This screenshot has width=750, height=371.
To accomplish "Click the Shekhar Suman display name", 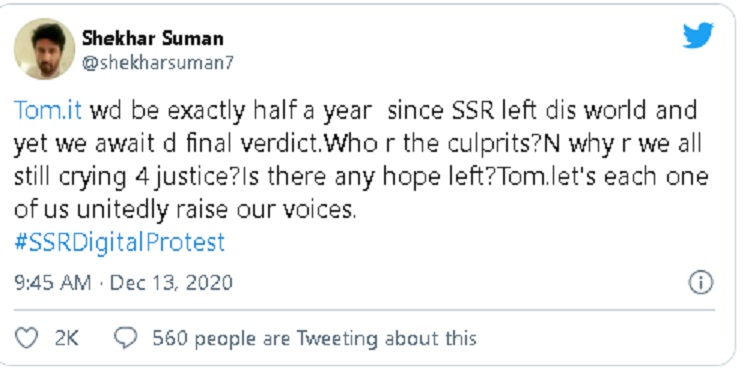I will 153,38.
